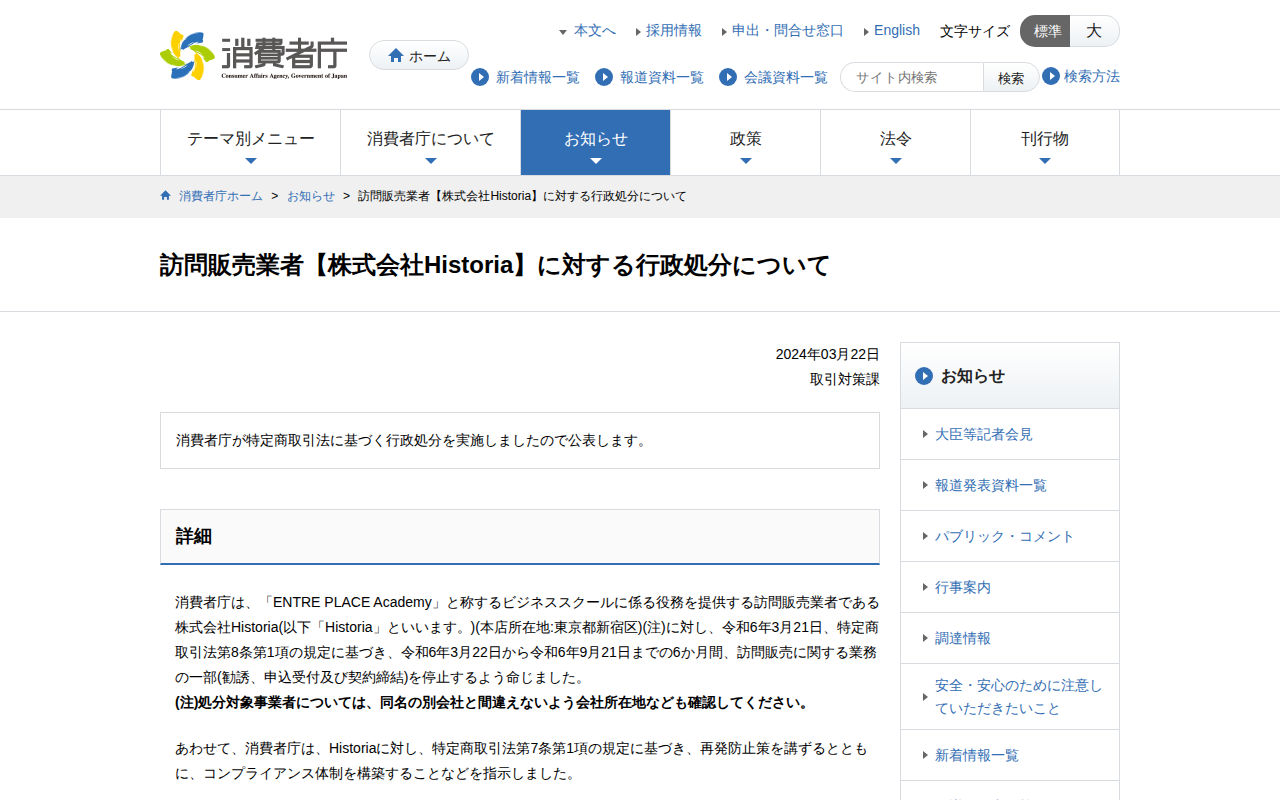The width and height of the screenshot is (1280, 800).
Task: Open the お知らせ main menu
Action: point(596,142)
